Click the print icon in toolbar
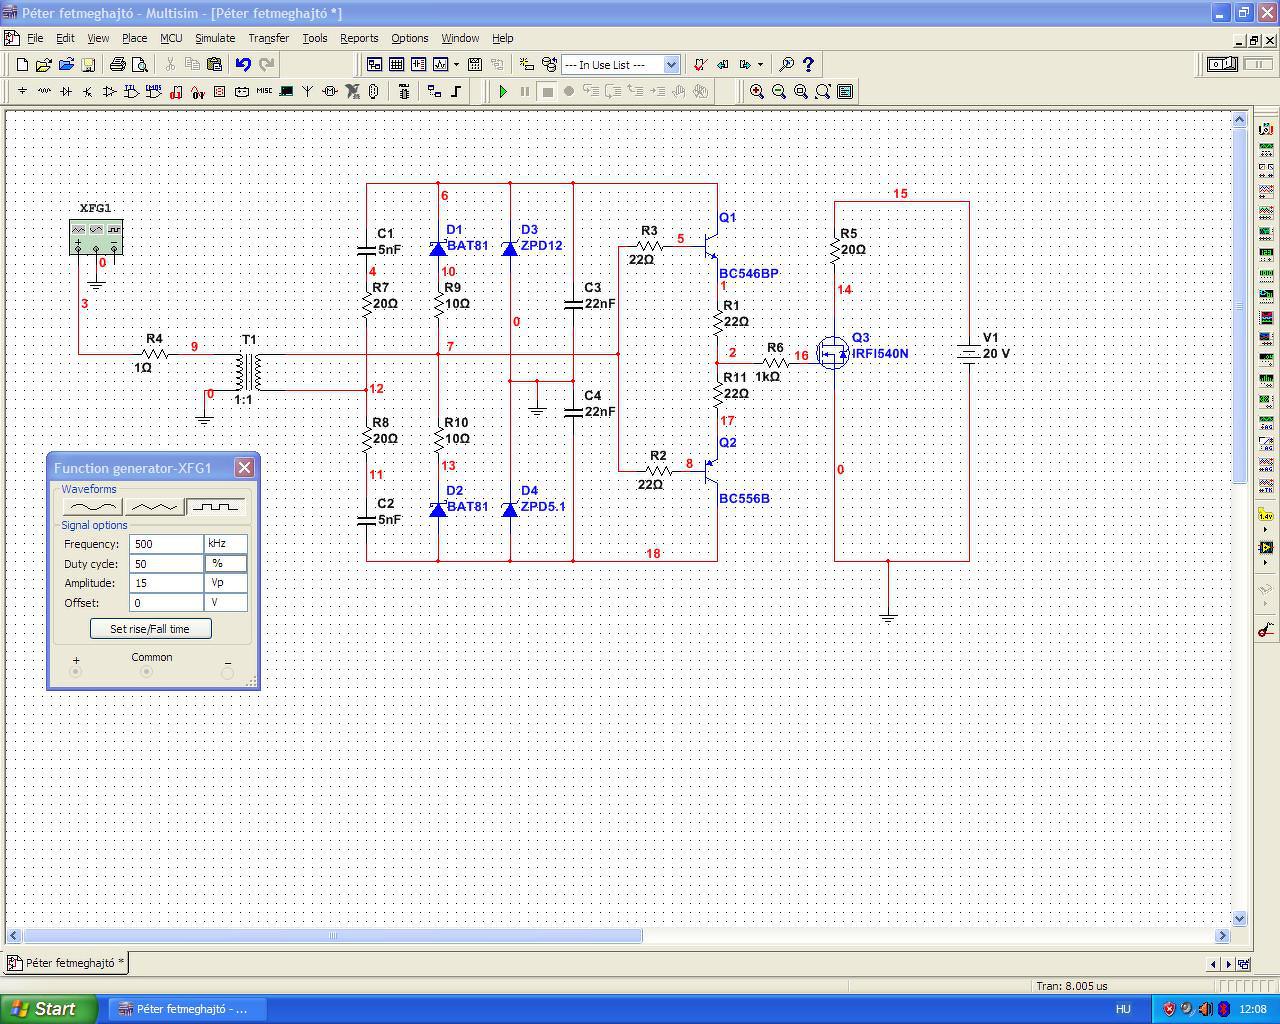 pos(118,65)
